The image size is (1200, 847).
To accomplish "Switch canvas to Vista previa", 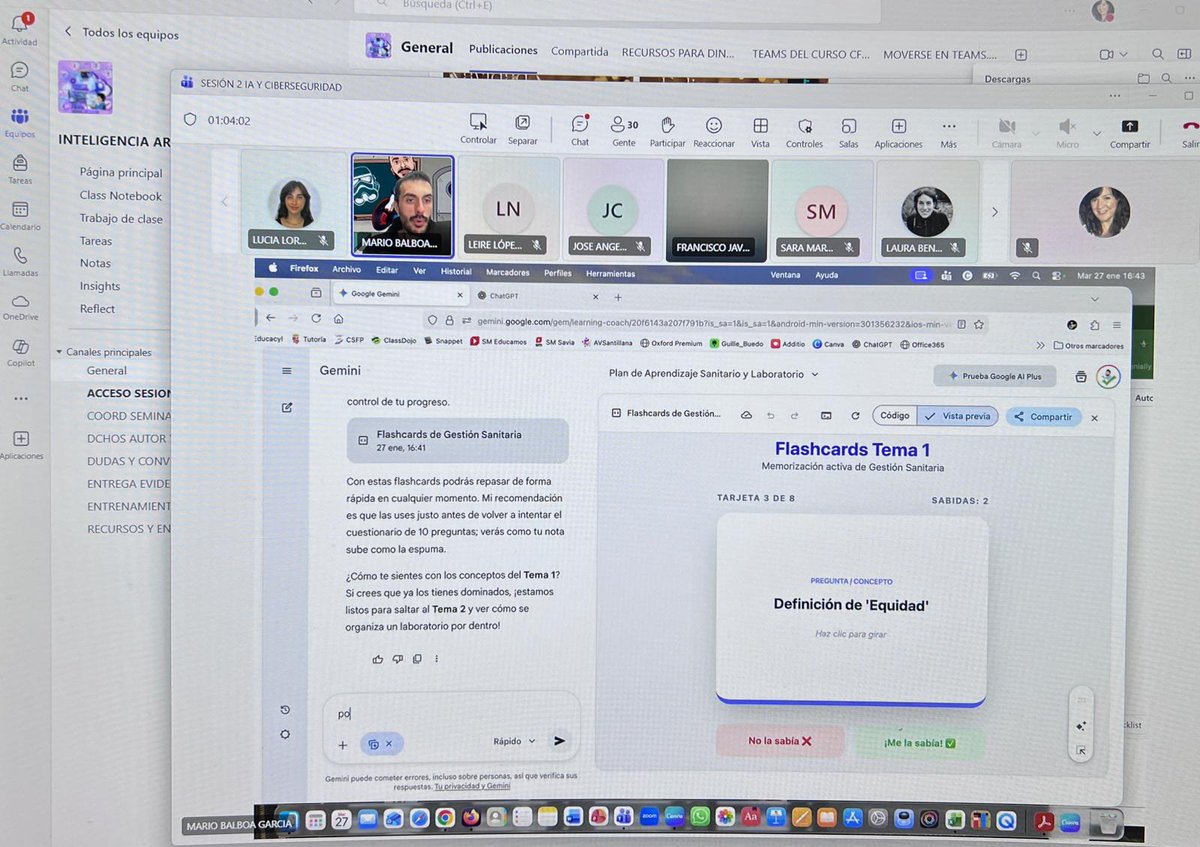I will (x=958, y=416).
